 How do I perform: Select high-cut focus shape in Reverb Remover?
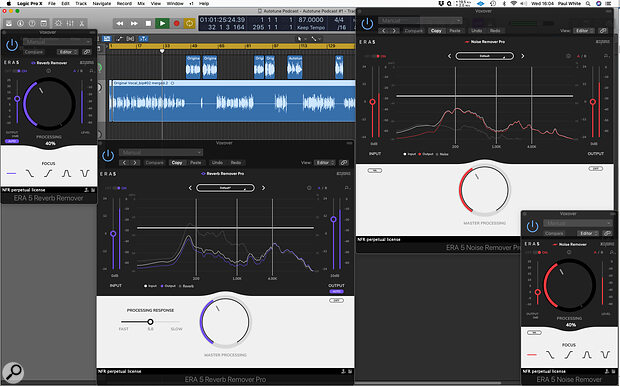click(30, 173)
